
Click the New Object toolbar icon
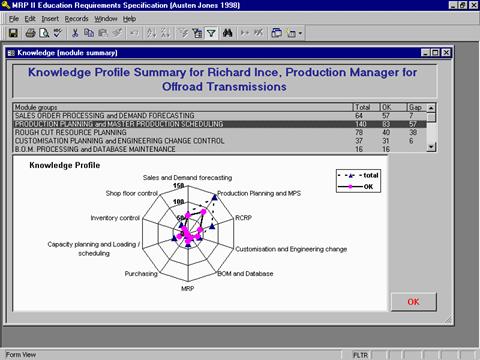291,33
